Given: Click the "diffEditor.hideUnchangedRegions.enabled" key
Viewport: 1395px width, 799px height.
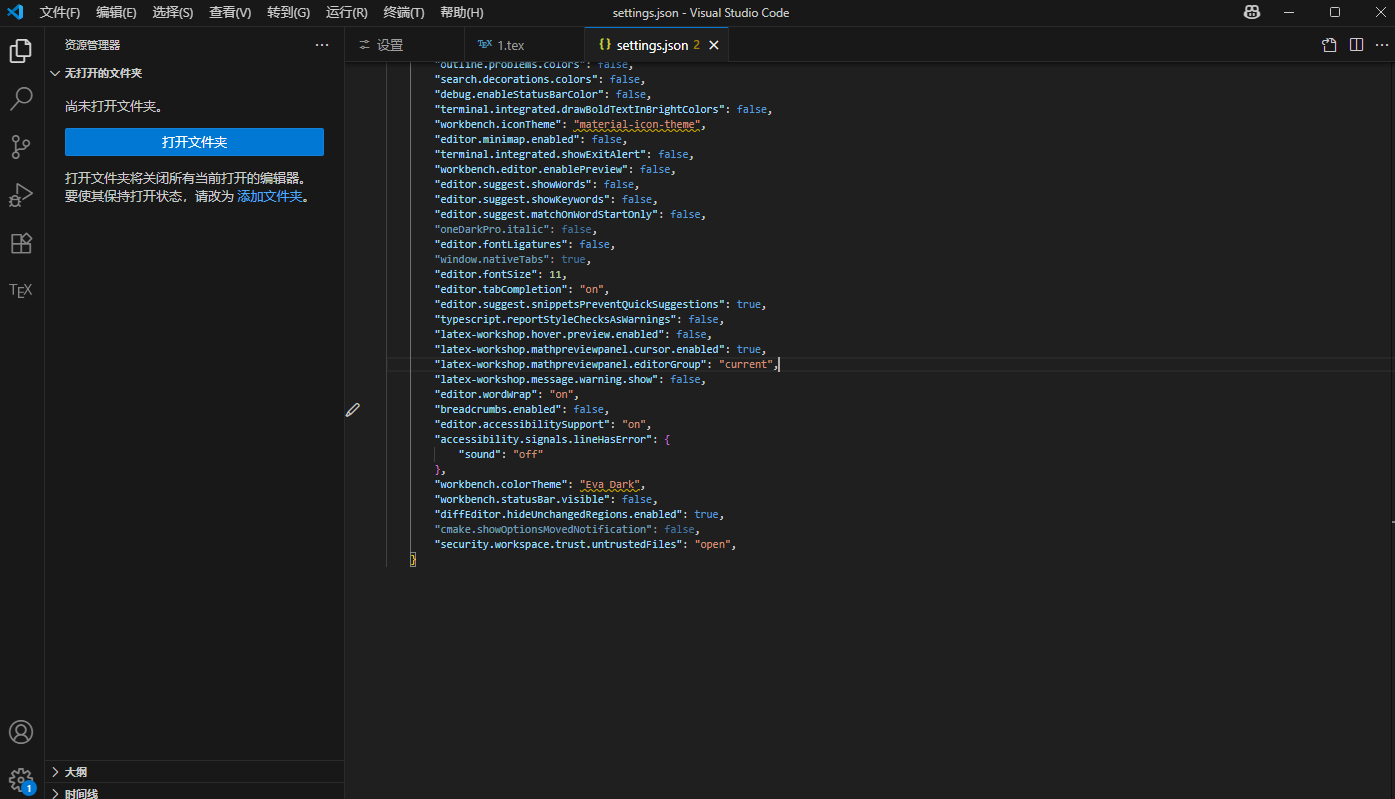Looking at the screenshot, I should 559,515.
